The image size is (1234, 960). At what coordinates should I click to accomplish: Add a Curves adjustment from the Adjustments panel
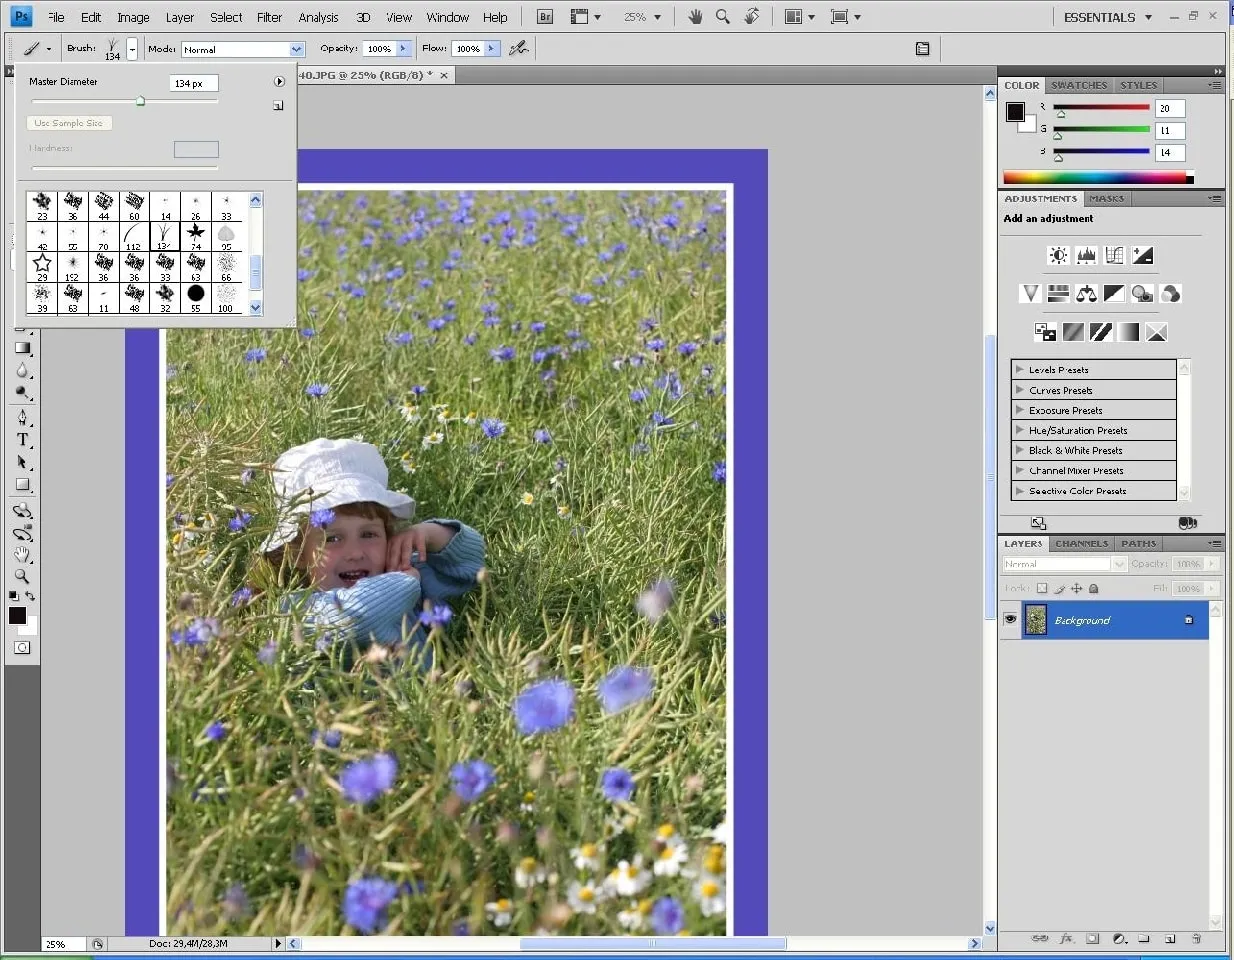pyautogui.click(x=1115, y=255)
